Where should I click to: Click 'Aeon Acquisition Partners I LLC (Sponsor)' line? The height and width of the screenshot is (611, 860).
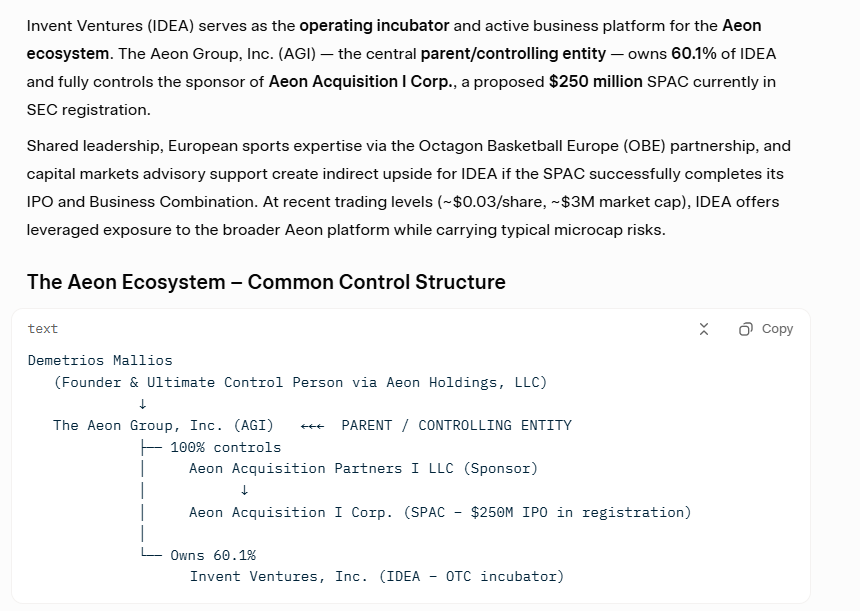pyautogui.click(x=364, y=468)
